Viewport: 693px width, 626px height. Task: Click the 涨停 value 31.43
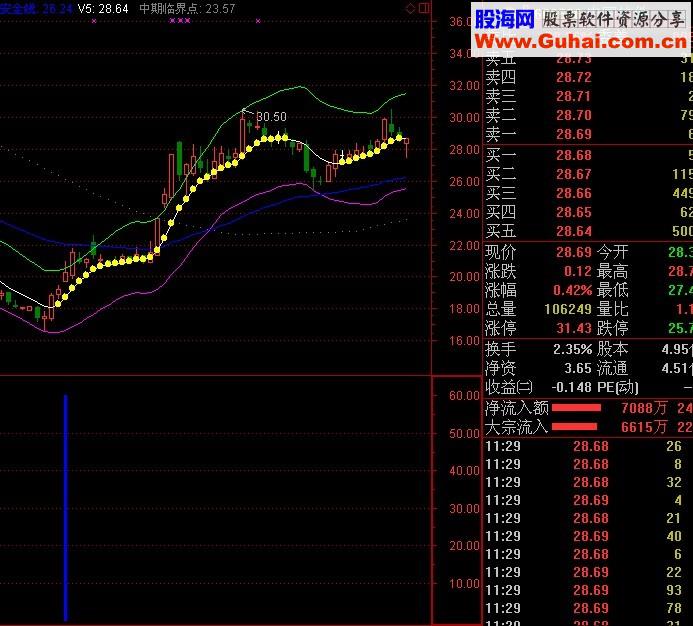tap(574, 328)
